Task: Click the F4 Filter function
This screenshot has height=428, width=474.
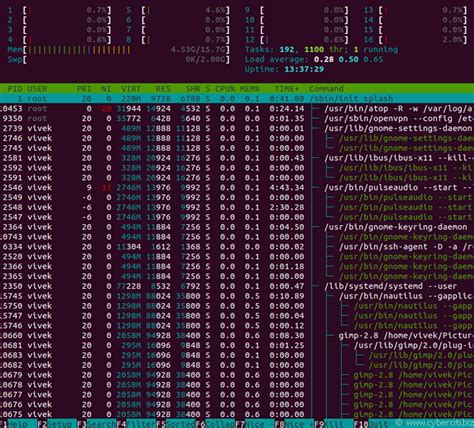Action: (x=136, y=424)
